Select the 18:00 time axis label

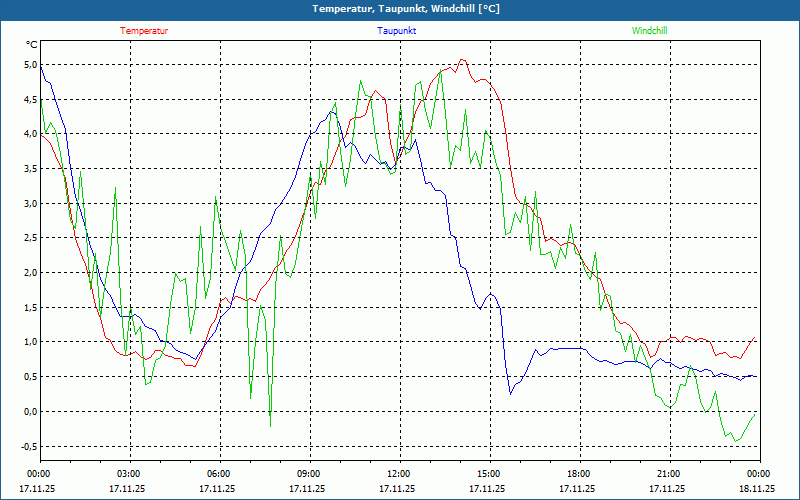579,474
